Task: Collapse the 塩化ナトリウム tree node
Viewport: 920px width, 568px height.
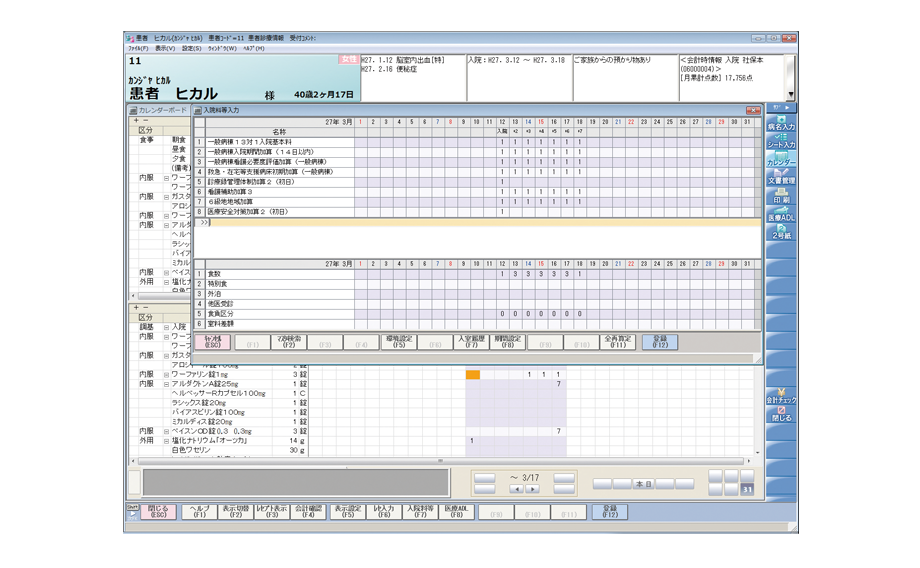Action: [x=167, y=440]
